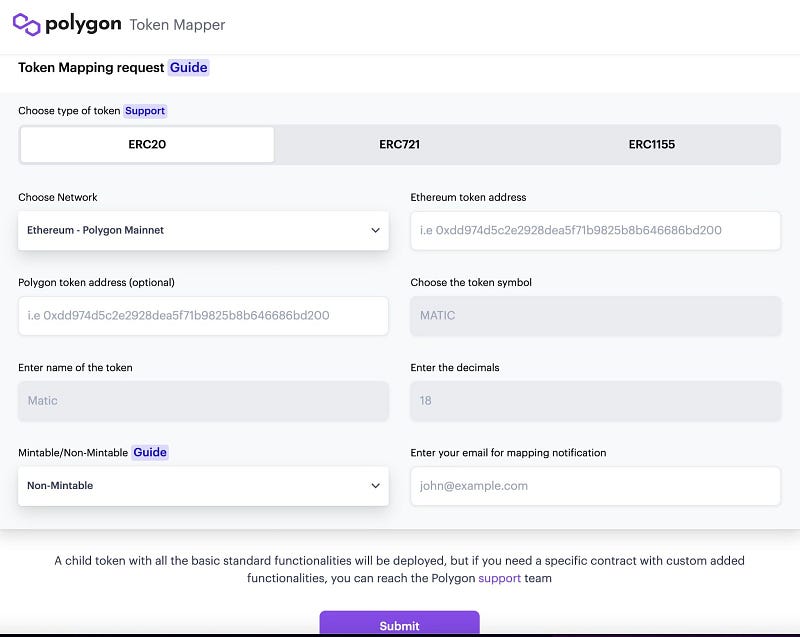
Task: Click the 'Ethereum token address' label
Action: point(468,197)
